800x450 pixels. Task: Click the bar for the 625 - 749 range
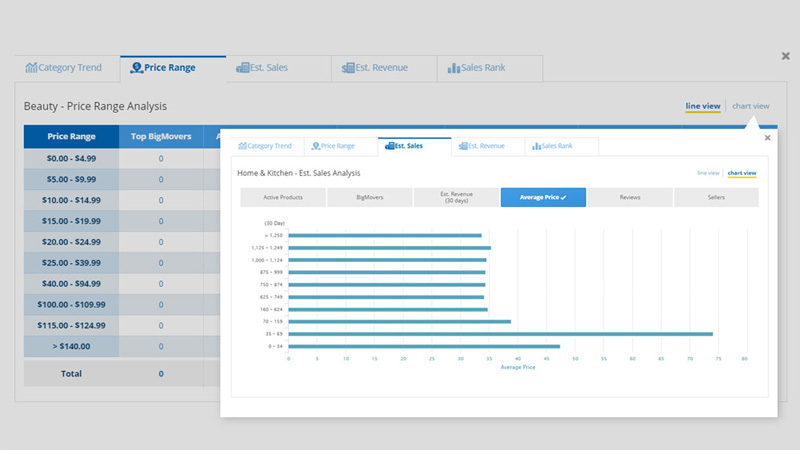(x=386, y=297)
